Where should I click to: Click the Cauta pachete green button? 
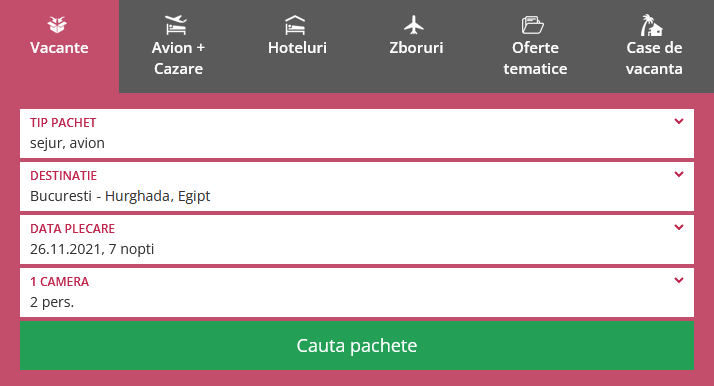pos(357,345)
